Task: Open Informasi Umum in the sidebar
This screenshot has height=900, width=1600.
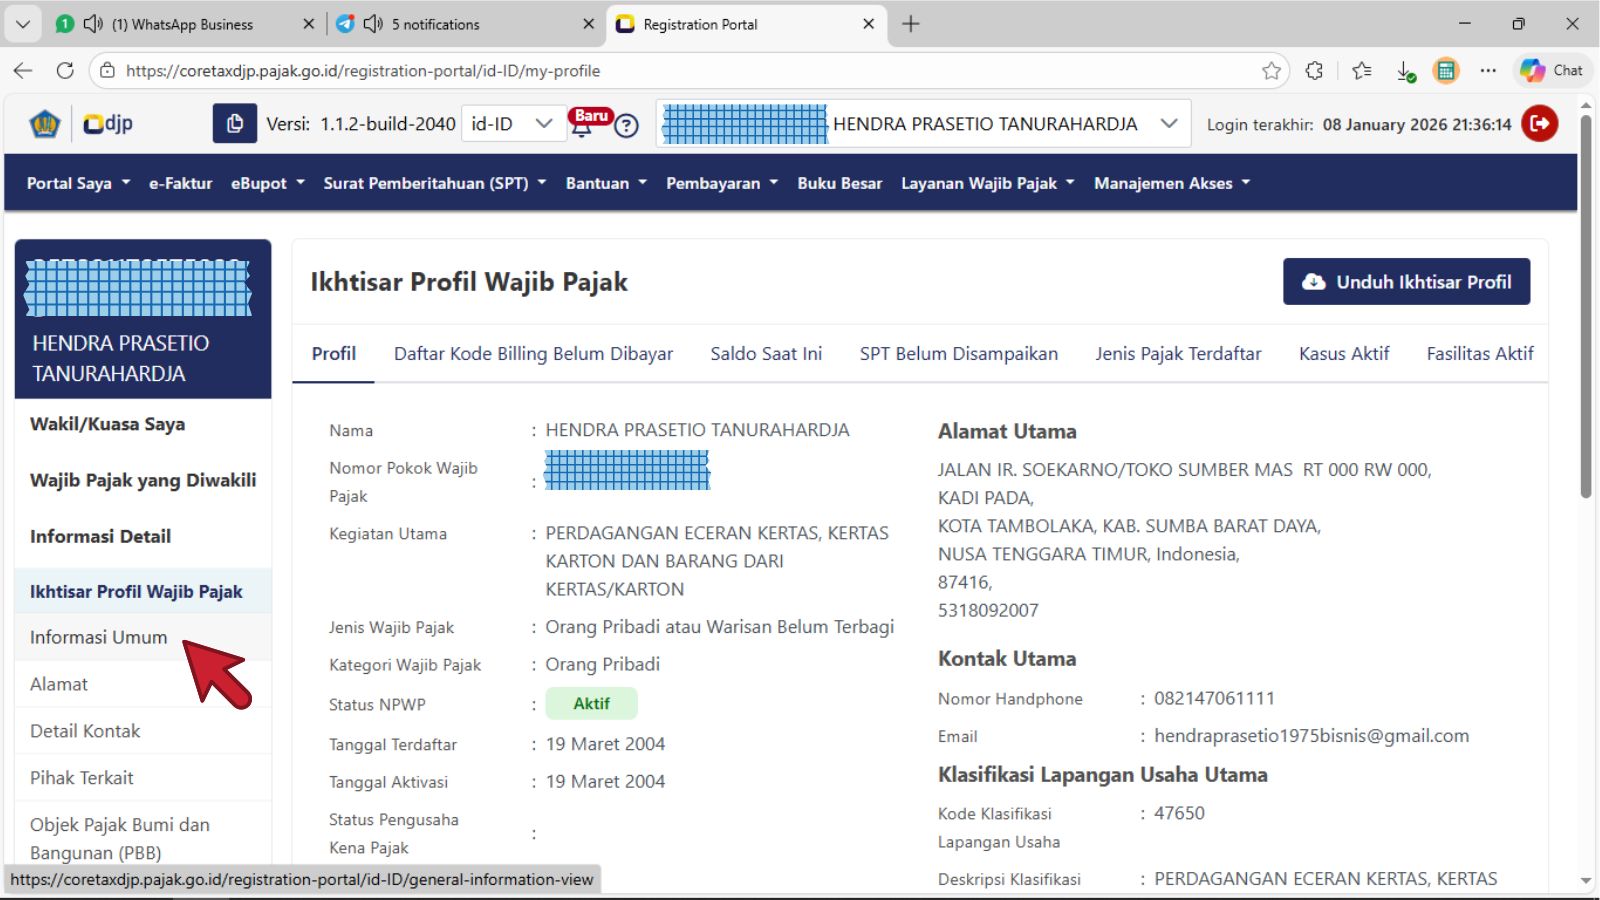Action: point(99,637)
